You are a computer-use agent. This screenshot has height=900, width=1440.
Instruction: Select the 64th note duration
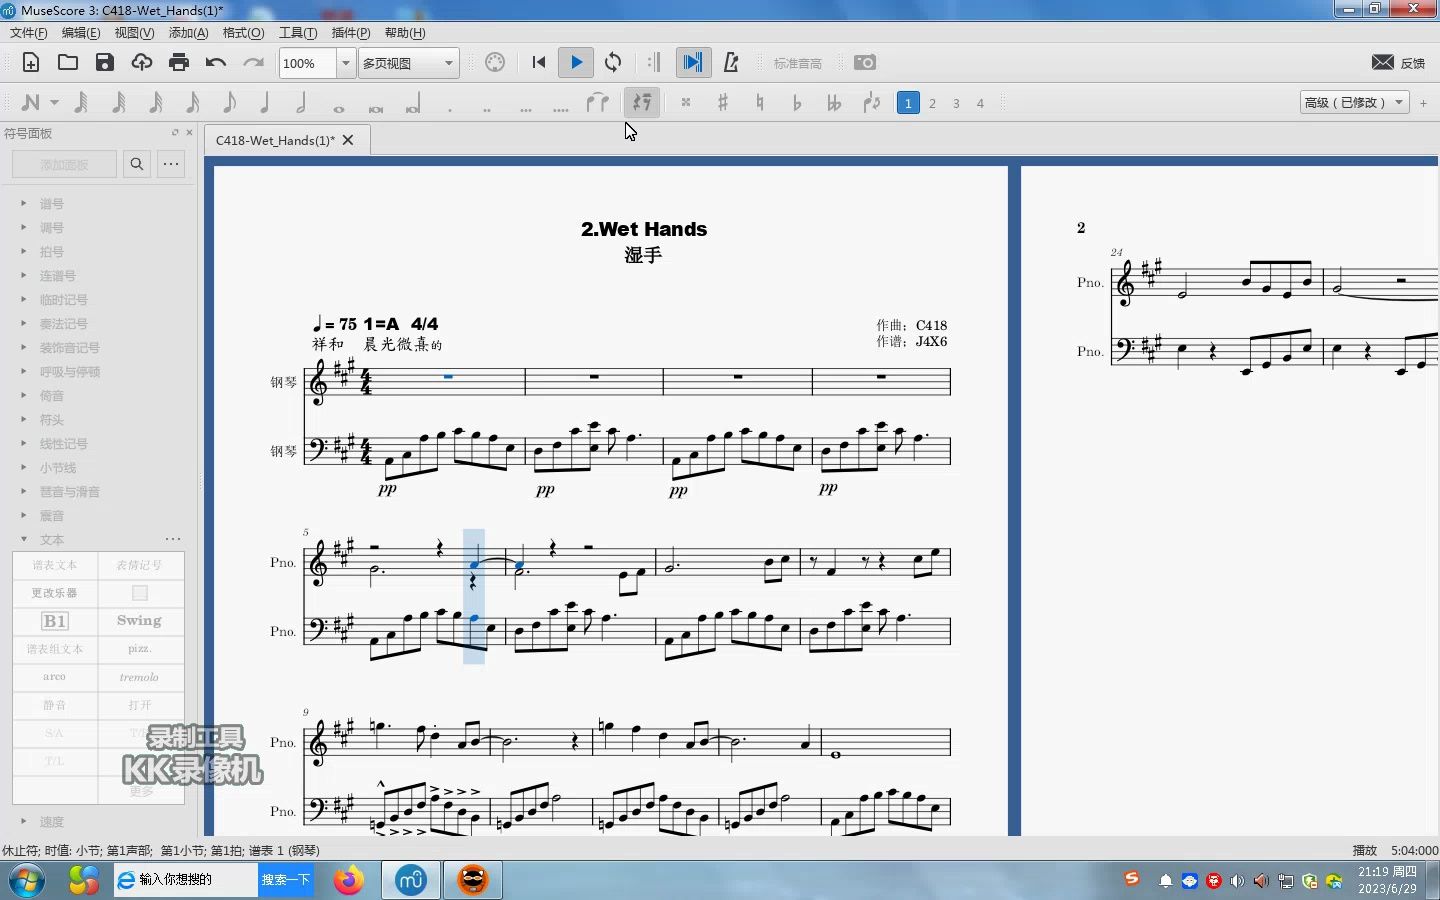(x=118, y=102)
